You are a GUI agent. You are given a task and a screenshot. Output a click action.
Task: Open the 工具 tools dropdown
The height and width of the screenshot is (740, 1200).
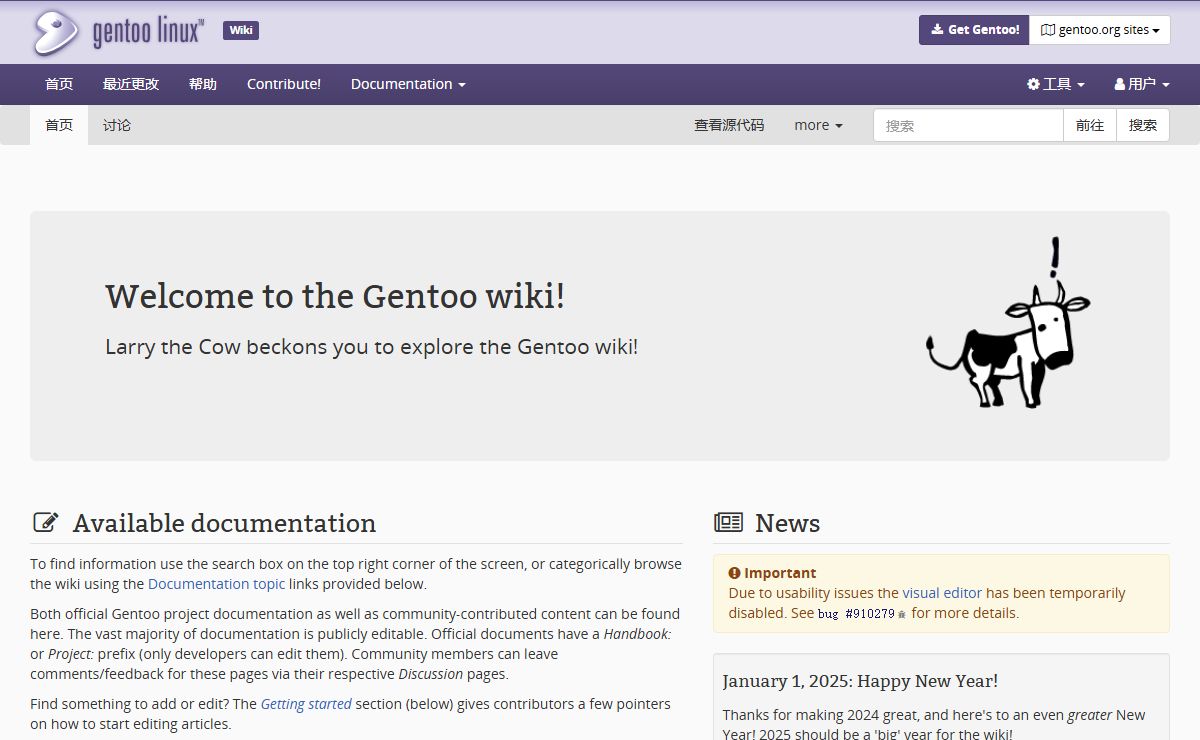(x=1056, y=84)
